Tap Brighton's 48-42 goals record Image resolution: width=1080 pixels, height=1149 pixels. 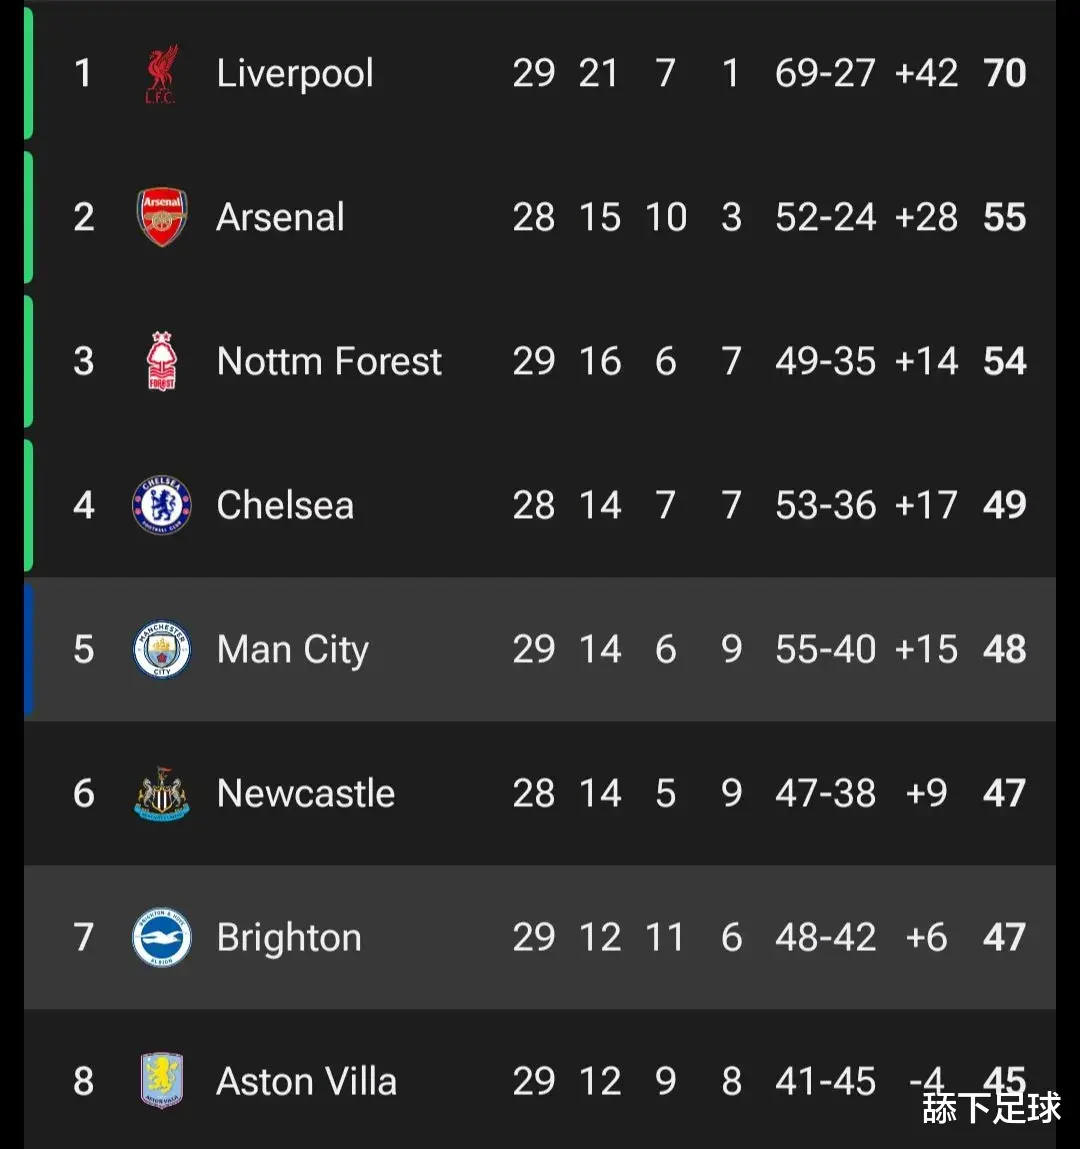click(x=826, y=937)
